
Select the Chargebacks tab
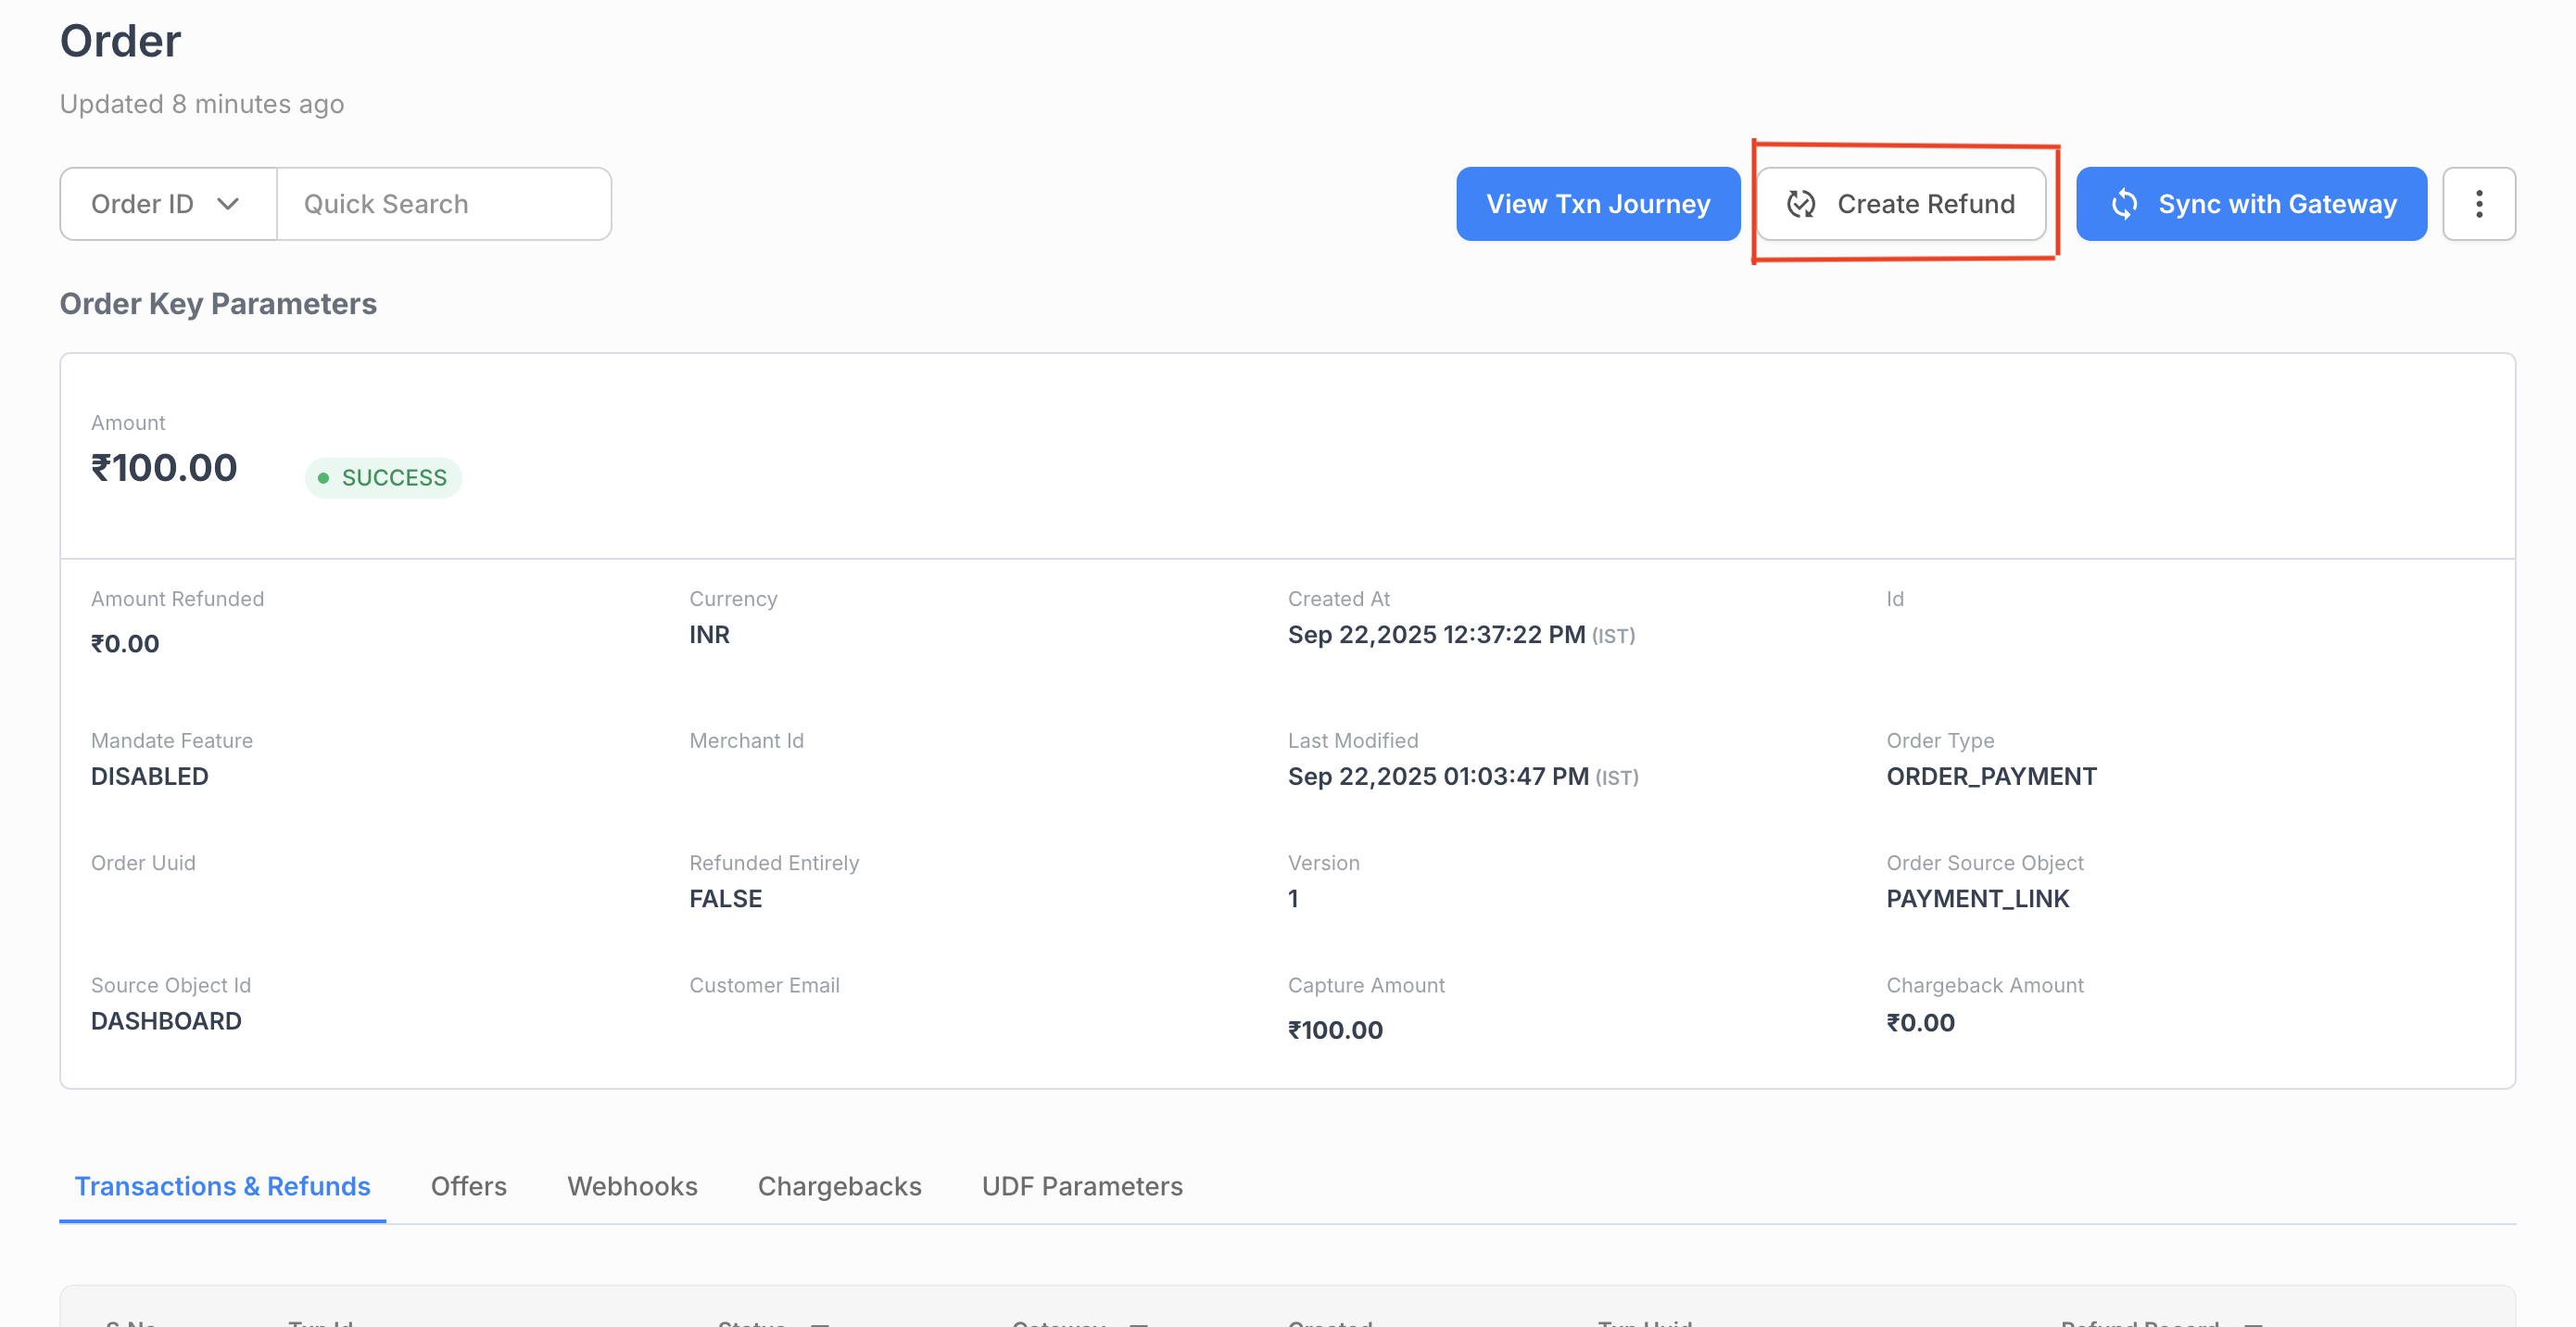tap(839, 1186)
